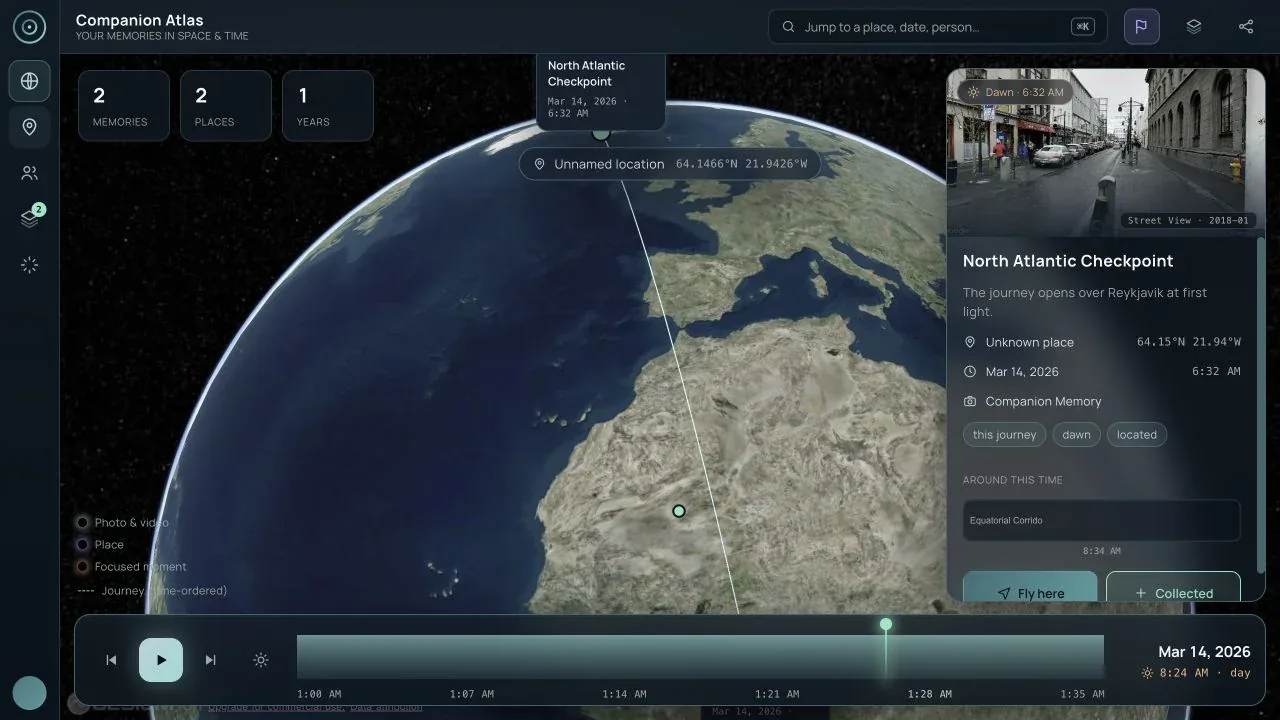
Task: Select the 'dawn' tag
Action: [1076, 435]
